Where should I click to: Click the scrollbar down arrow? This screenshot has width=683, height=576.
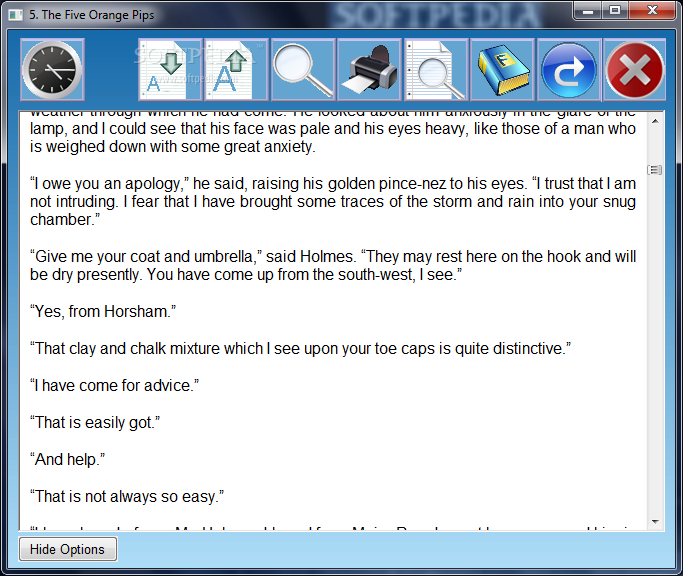click(655, 522)
